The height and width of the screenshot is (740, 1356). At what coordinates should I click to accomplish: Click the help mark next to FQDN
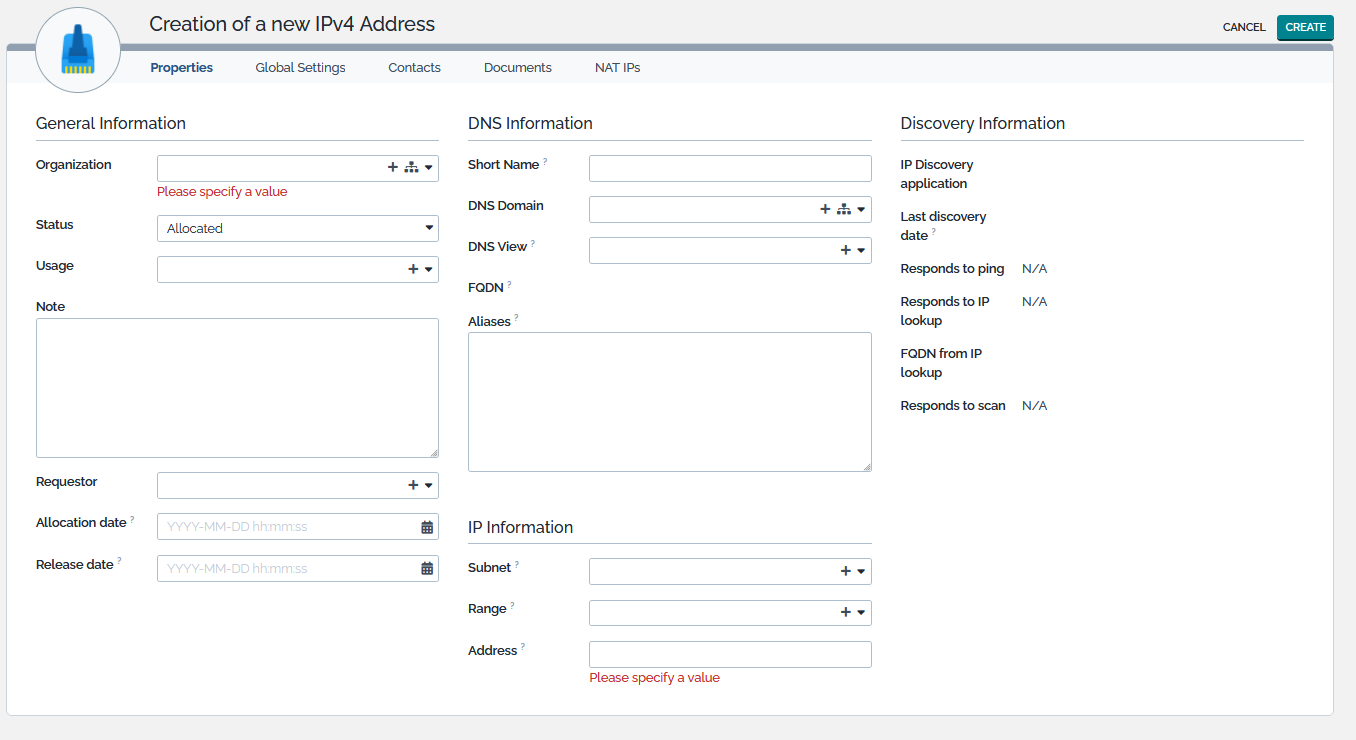click(x=509, y=284)
